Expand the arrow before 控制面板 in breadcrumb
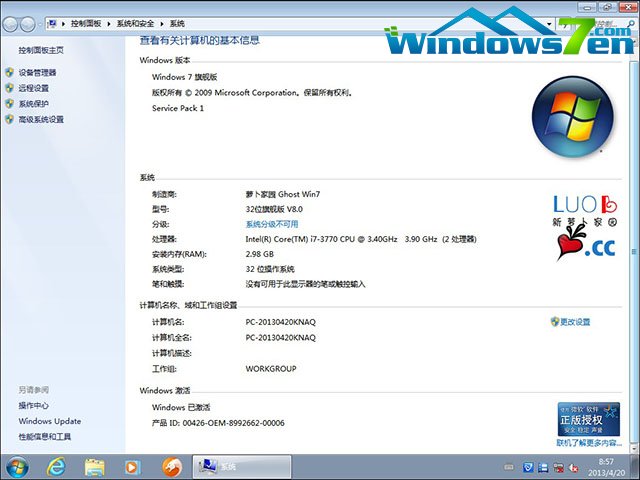 [x=63, y=24]
